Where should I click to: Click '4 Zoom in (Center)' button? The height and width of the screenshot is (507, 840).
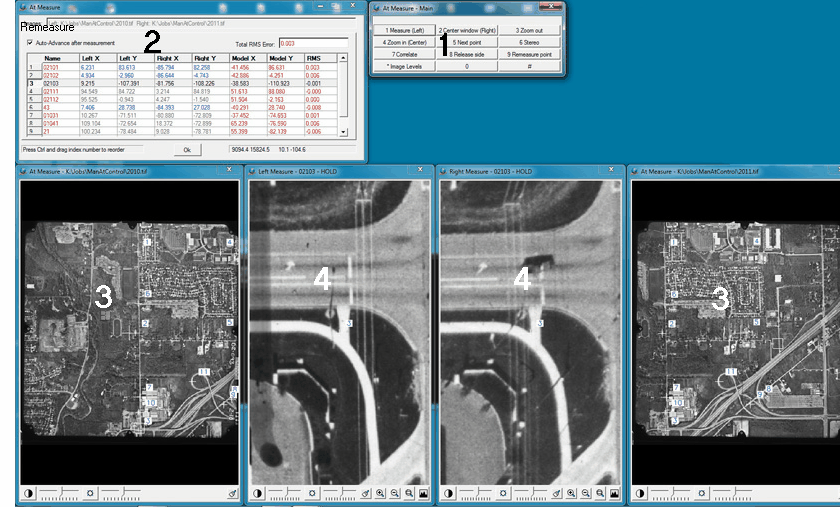[x=404, y=42]
